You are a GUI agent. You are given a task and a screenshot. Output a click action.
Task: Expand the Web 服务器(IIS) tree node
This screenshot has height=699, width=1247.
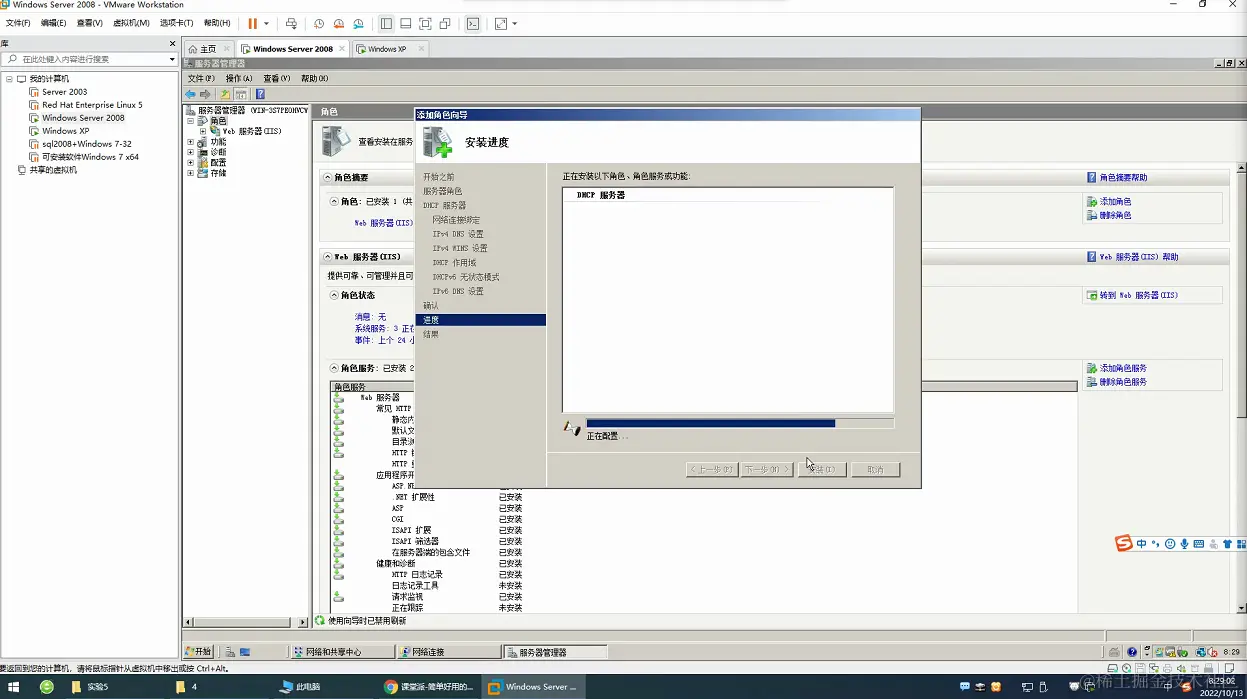click(x=203, y=131)
